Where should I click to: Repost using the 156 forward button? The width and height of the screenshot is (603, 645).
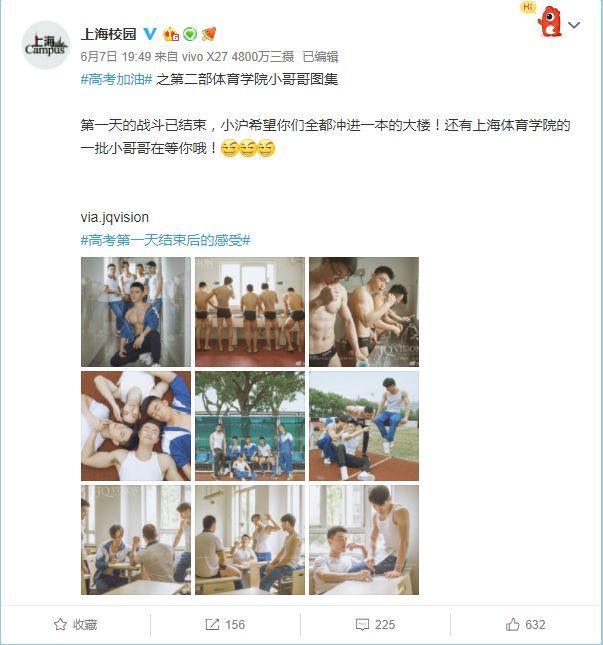click(x=225, y=624)
